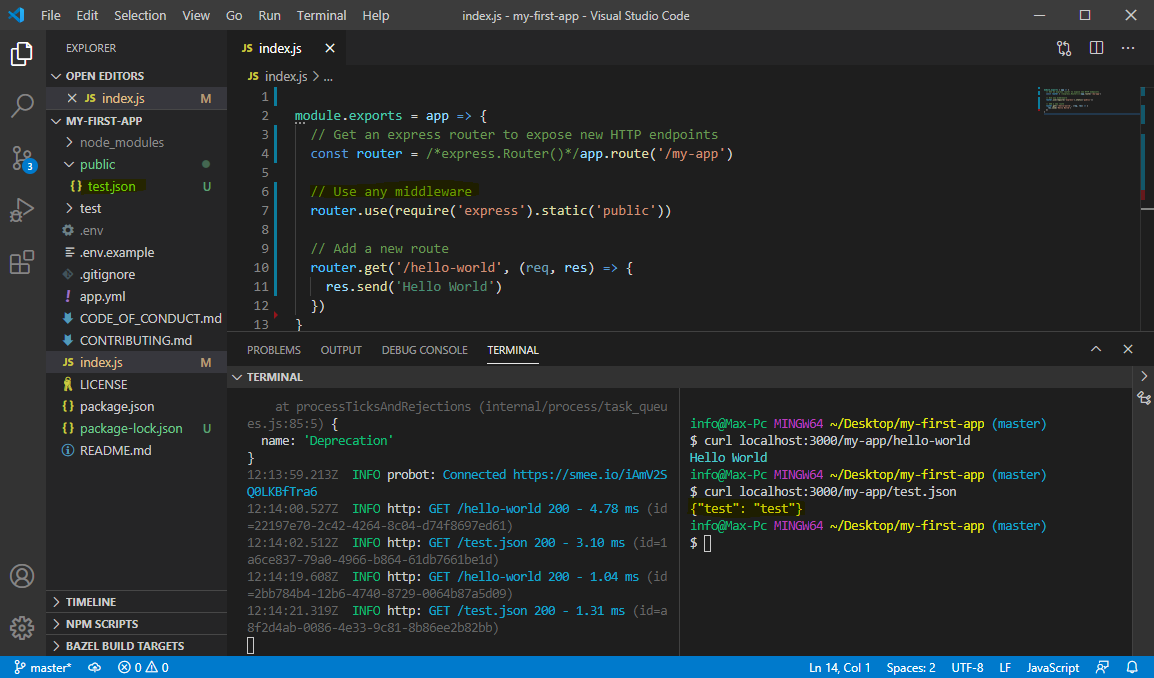
Task: Click the code minimap preview
Action: (1088, 100)
